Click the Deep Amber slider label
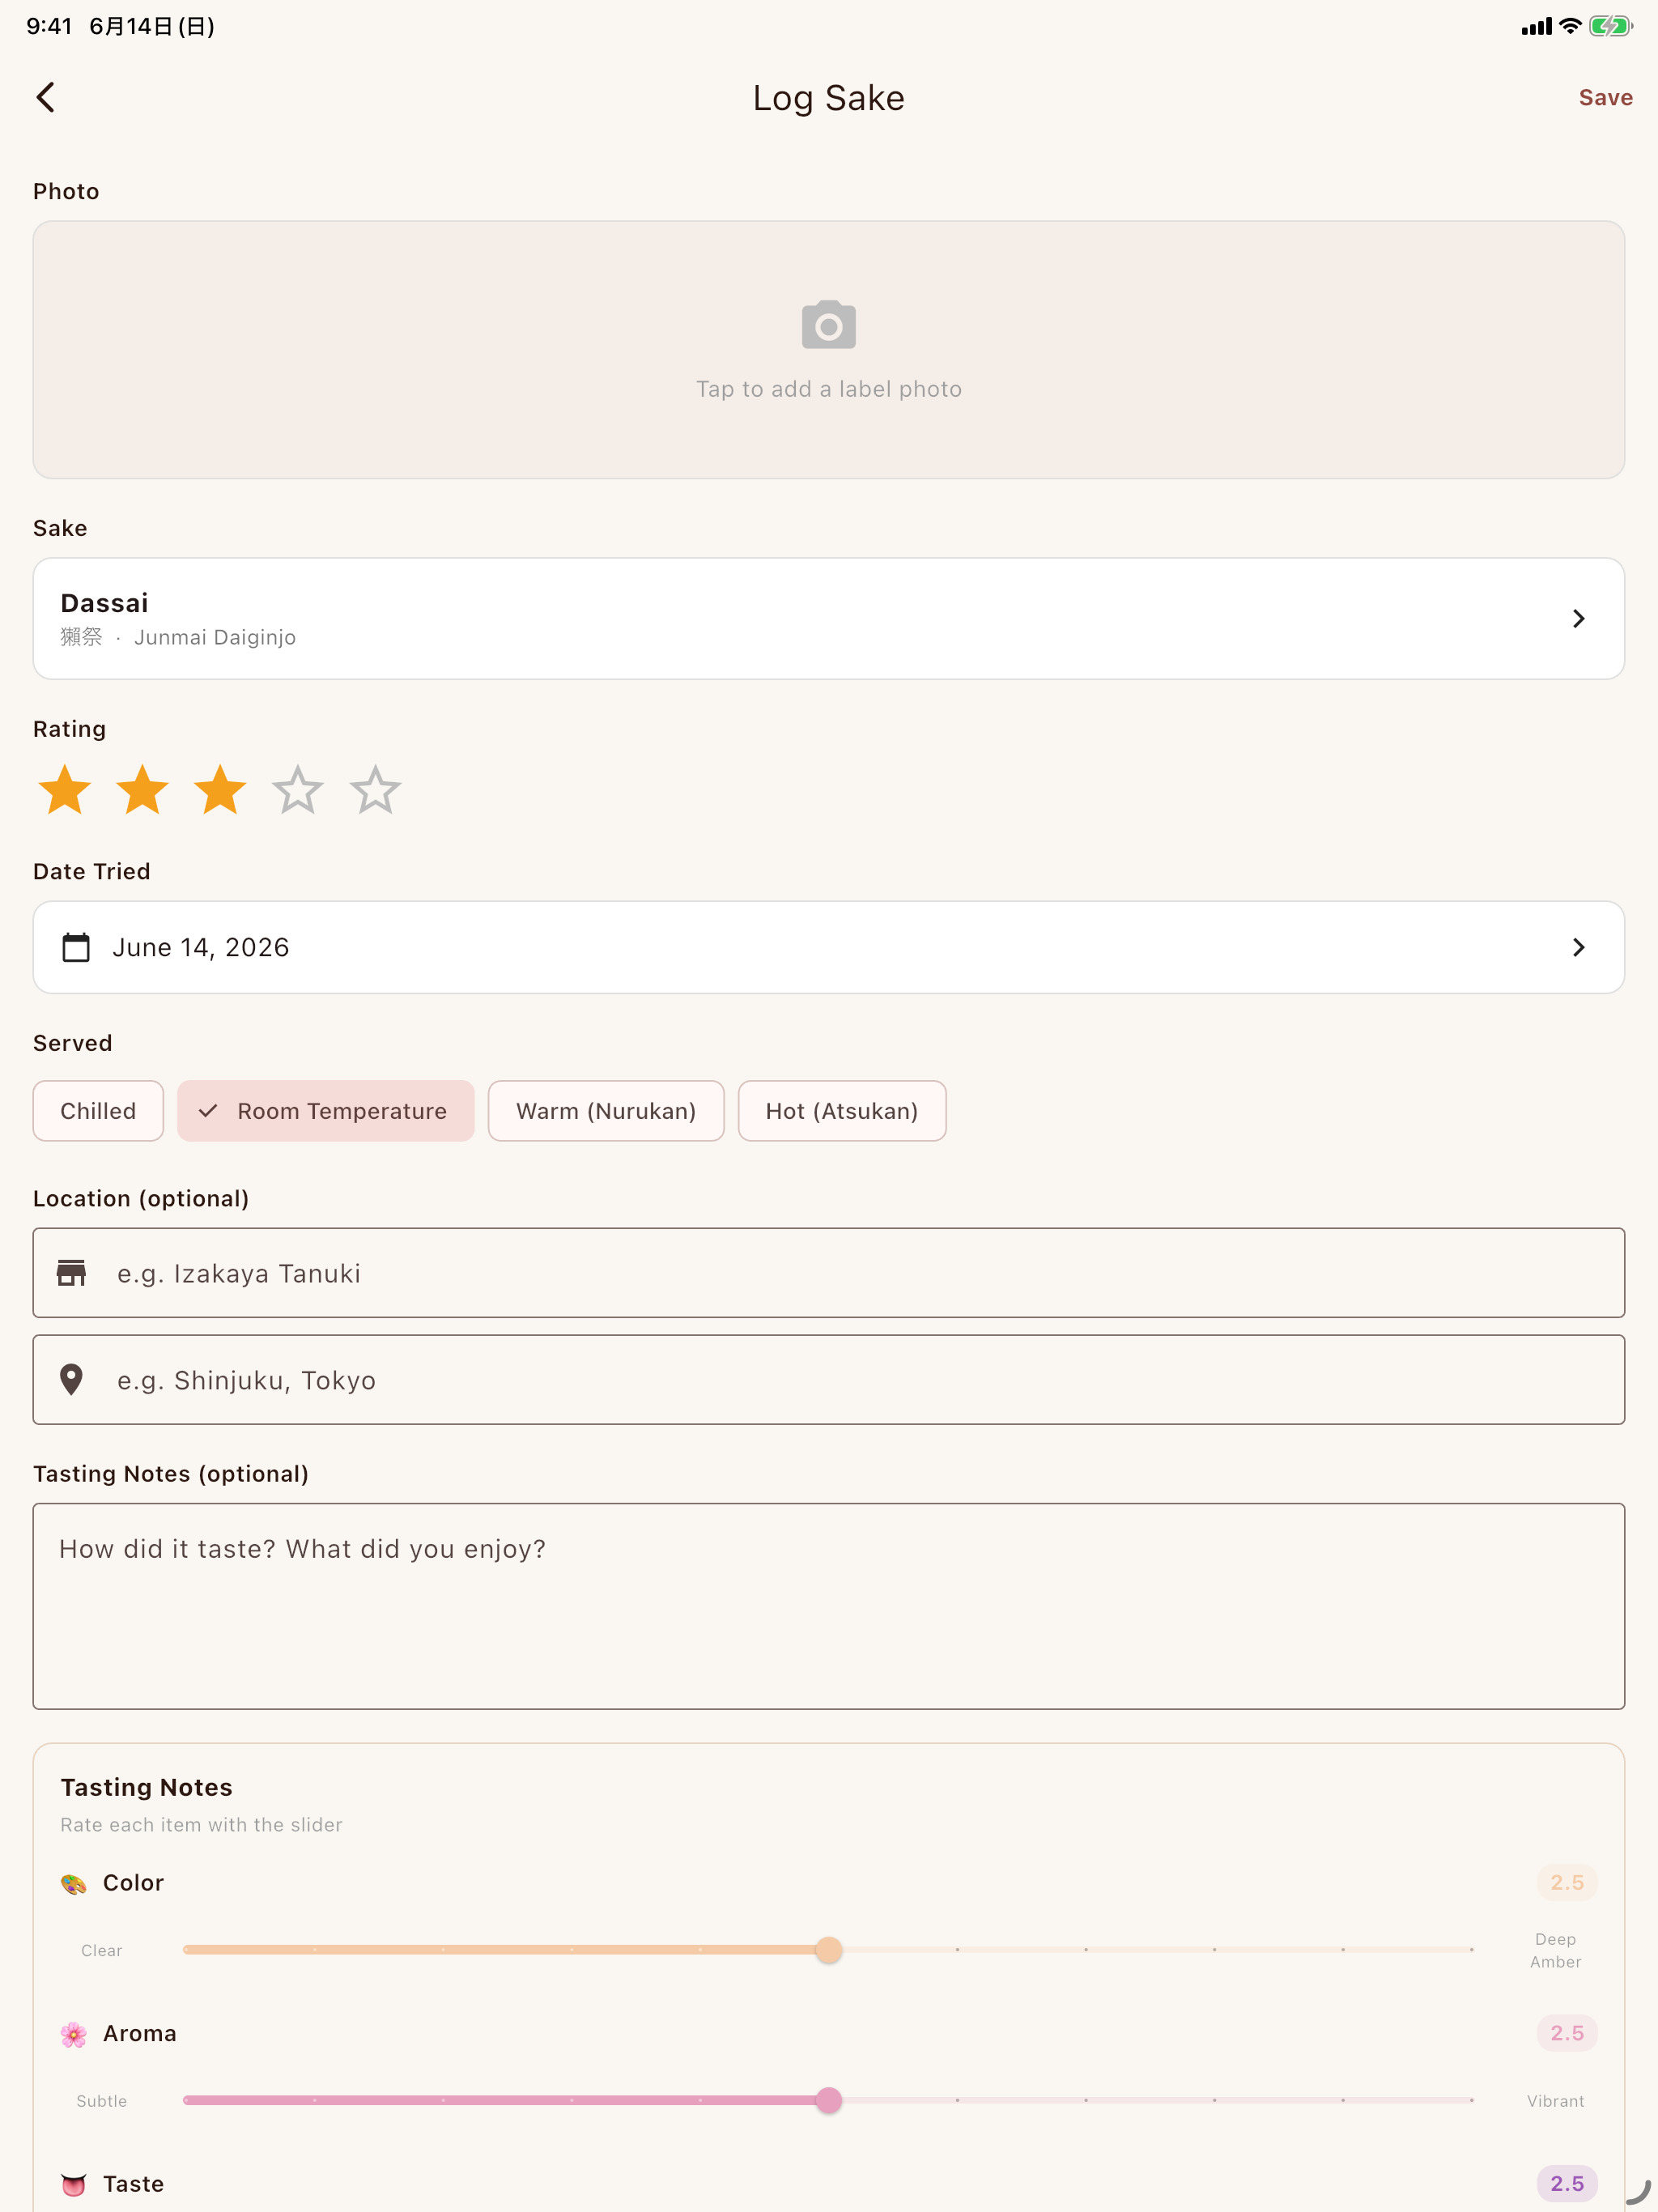 (x=1556, y=1950)
